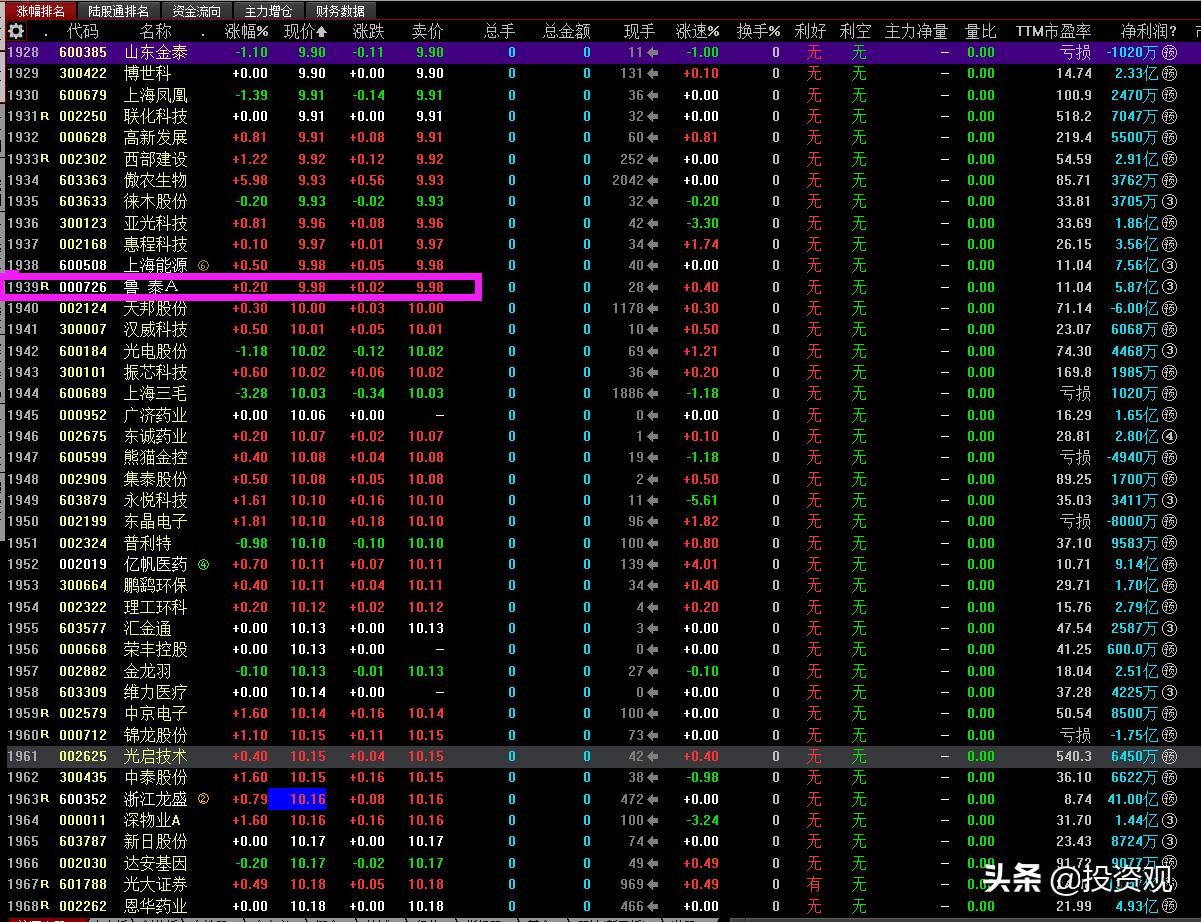Viewport: 1201px width, 922px height.
Task: Sort by the 代码 column header
Action: click(x=82, y=32)
